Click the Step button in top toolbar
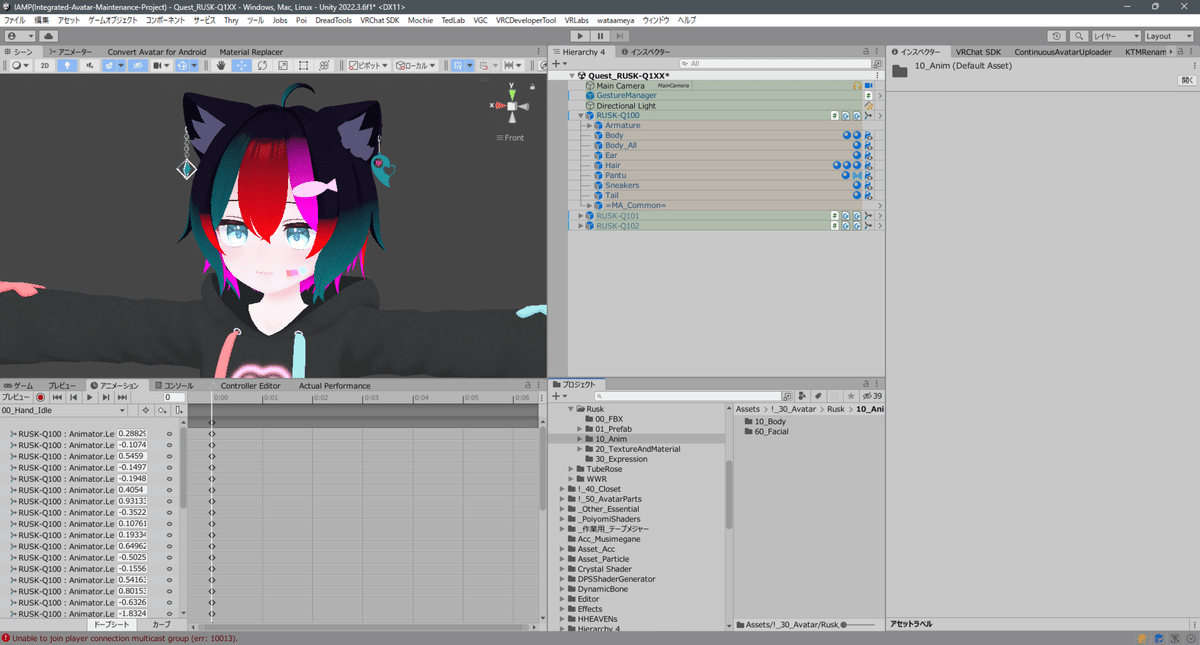The image size is (1200, 645). [620, 36]
